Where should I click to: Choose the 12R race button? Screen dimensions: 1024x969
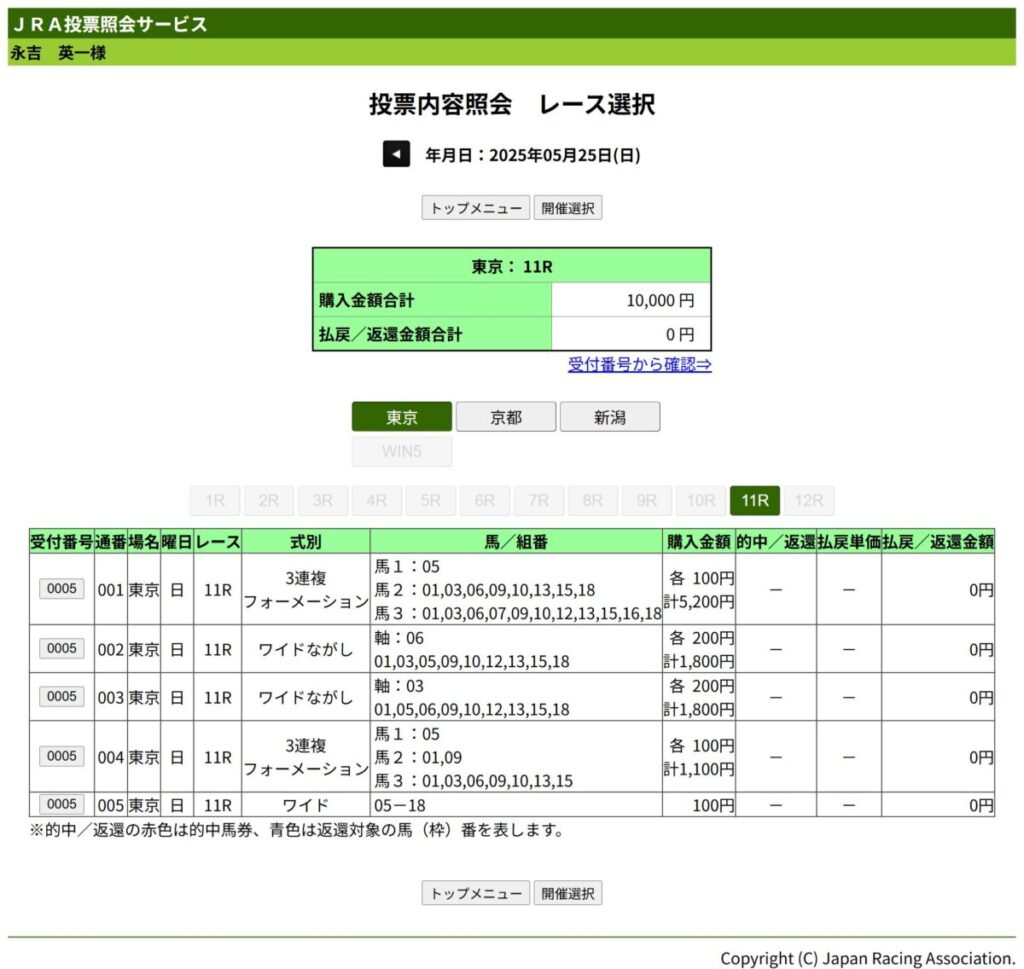point(809,501)
